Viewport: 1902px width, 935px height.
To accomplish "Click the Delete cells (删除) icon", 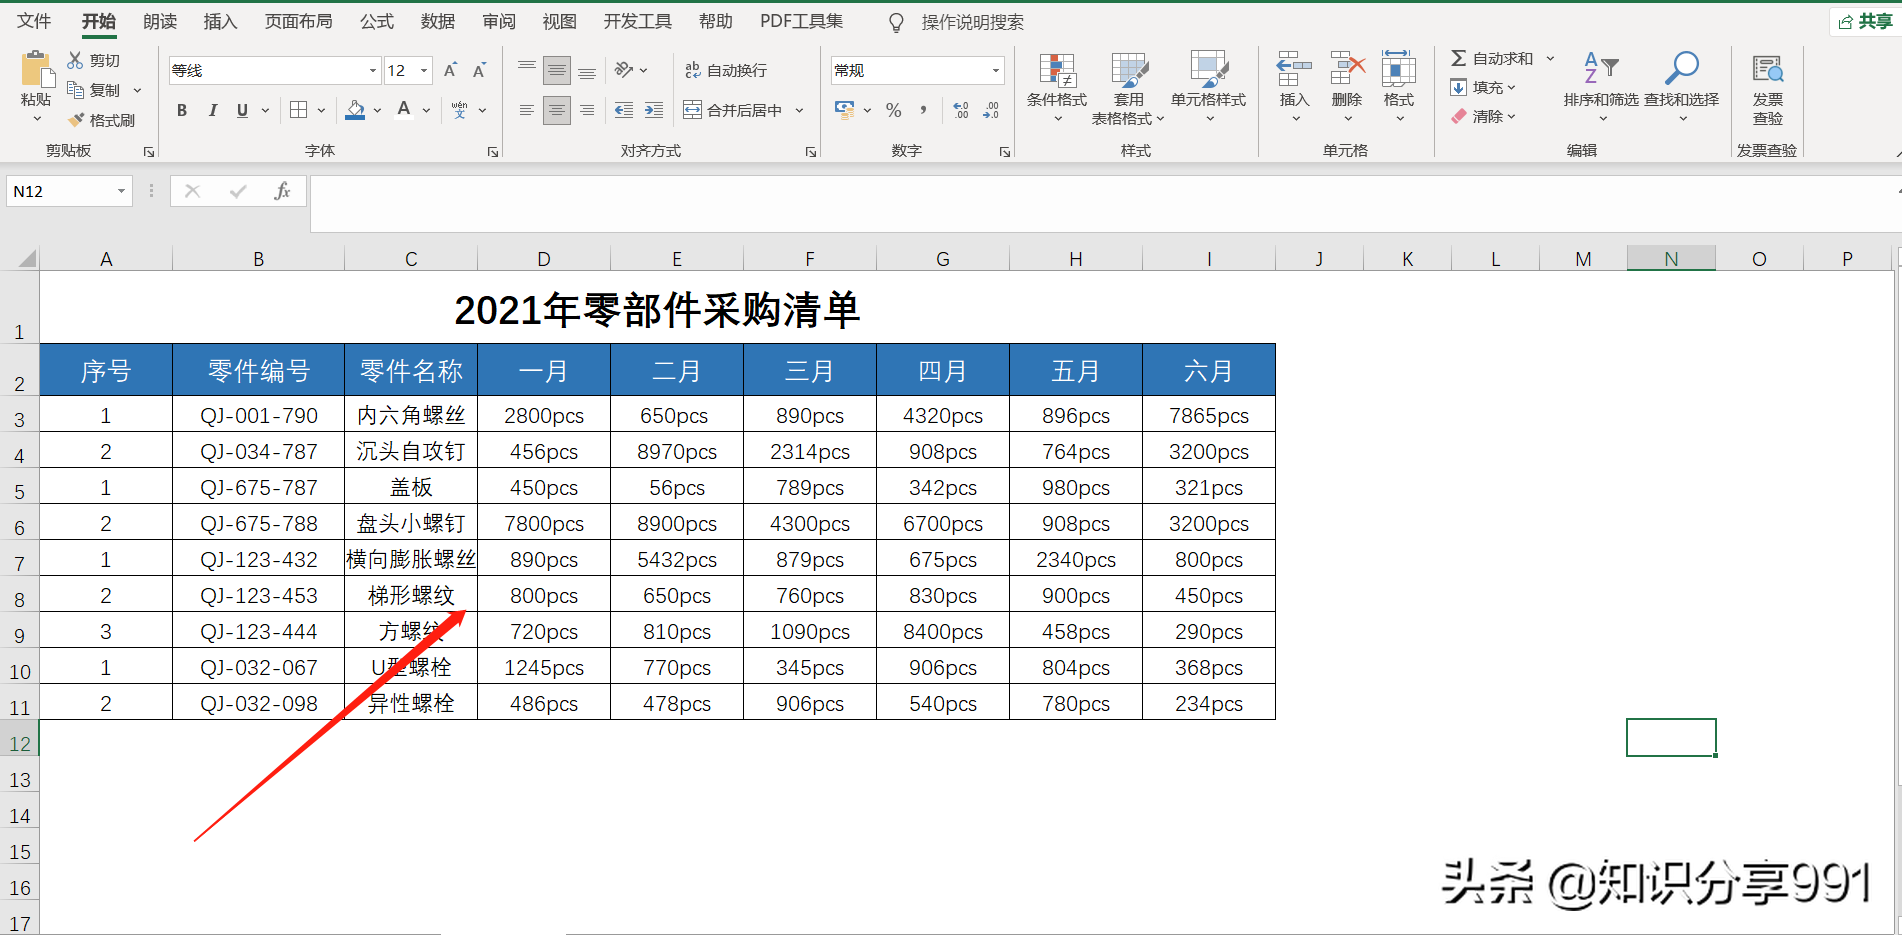I will [1347, 69].
